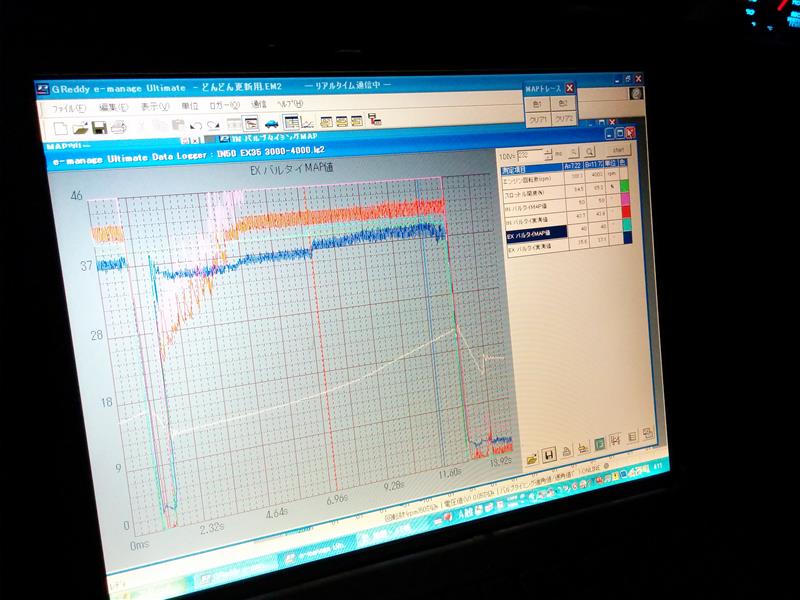Click the green color swatch in the 色 column
800x600 pixels.
point(624,185)
